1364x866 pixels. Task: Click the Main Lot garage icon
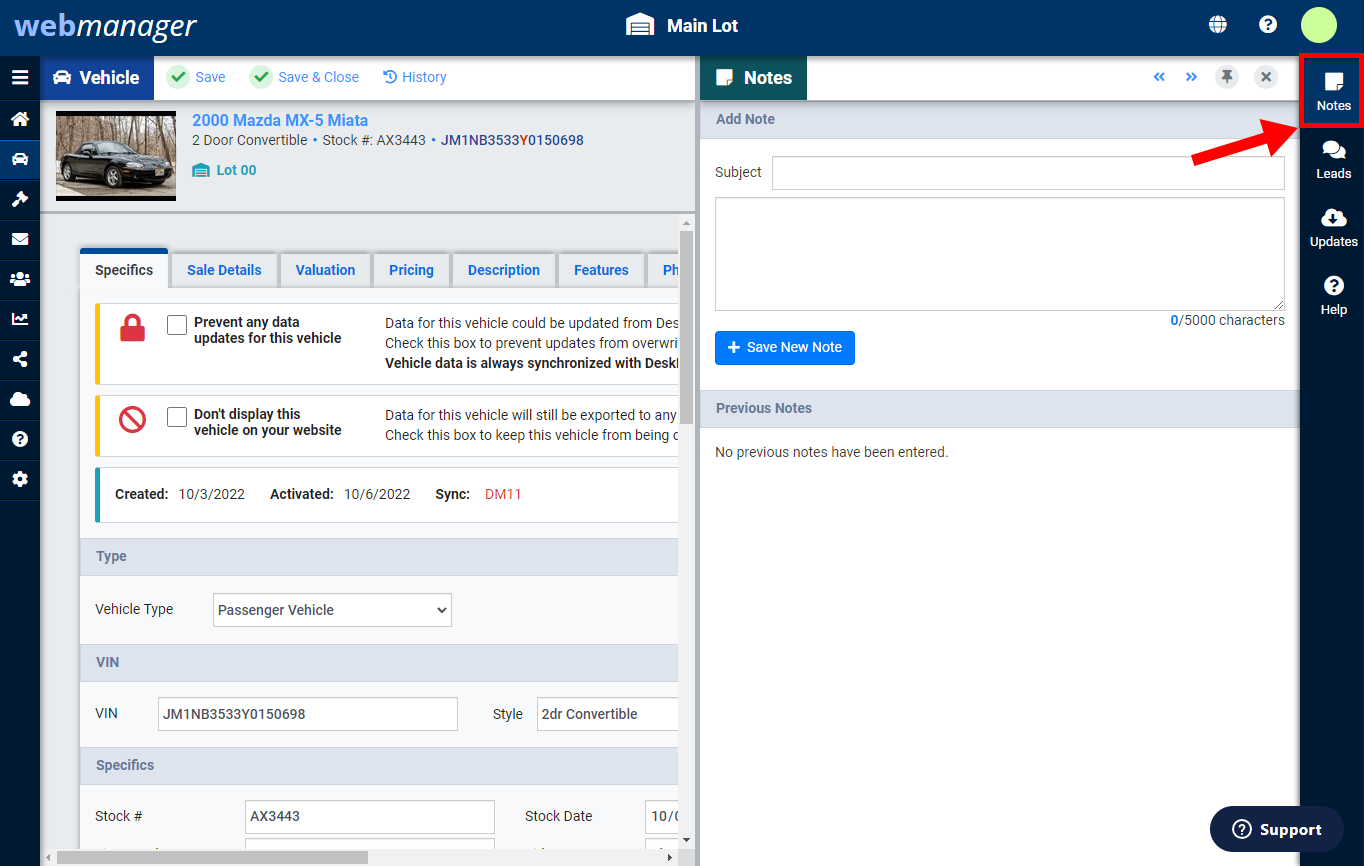pos(640,25)
